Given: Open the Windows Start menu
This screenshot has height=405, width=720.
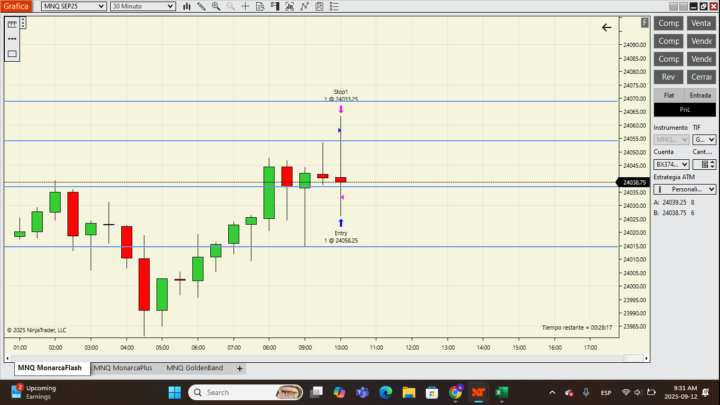Looking at the screenshot, I should 174,393.
